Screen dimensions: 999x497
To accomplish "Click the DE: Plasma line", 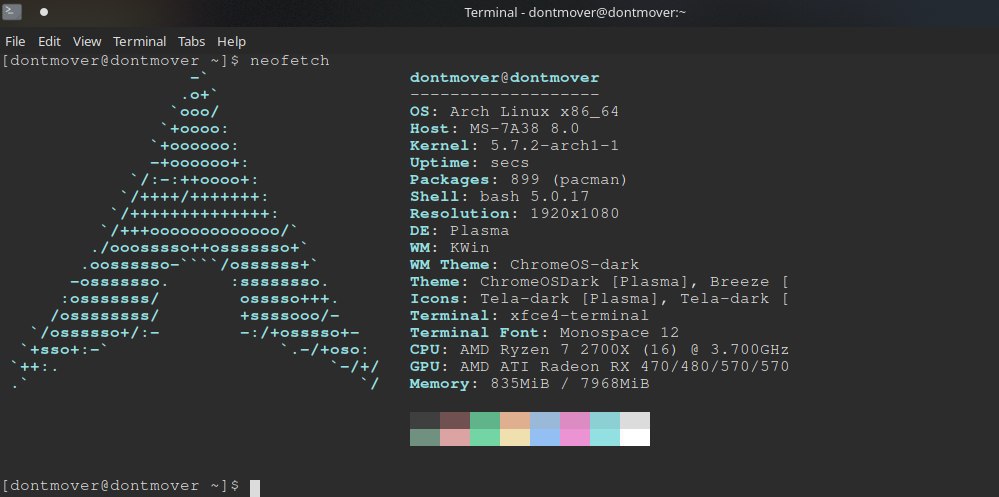I will click(459, 231).
